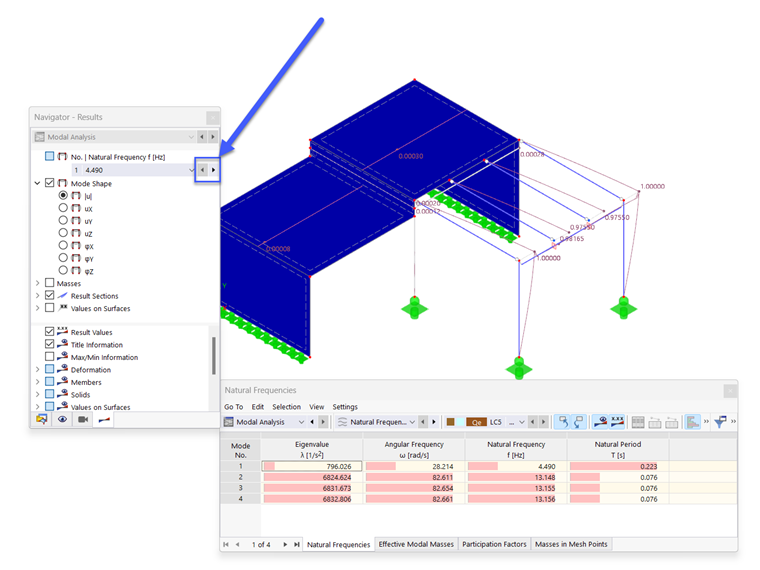Toggle the colored bars chart icon in toolbar

click(693, 422)
